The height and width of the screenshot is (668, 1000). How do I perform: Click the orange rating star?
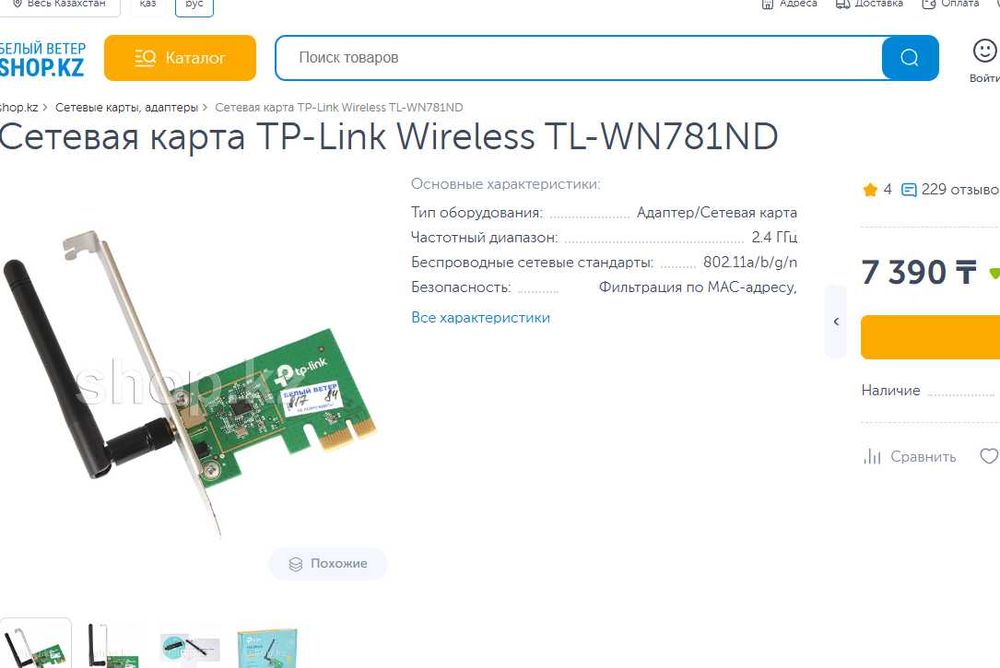coord(870,189)
